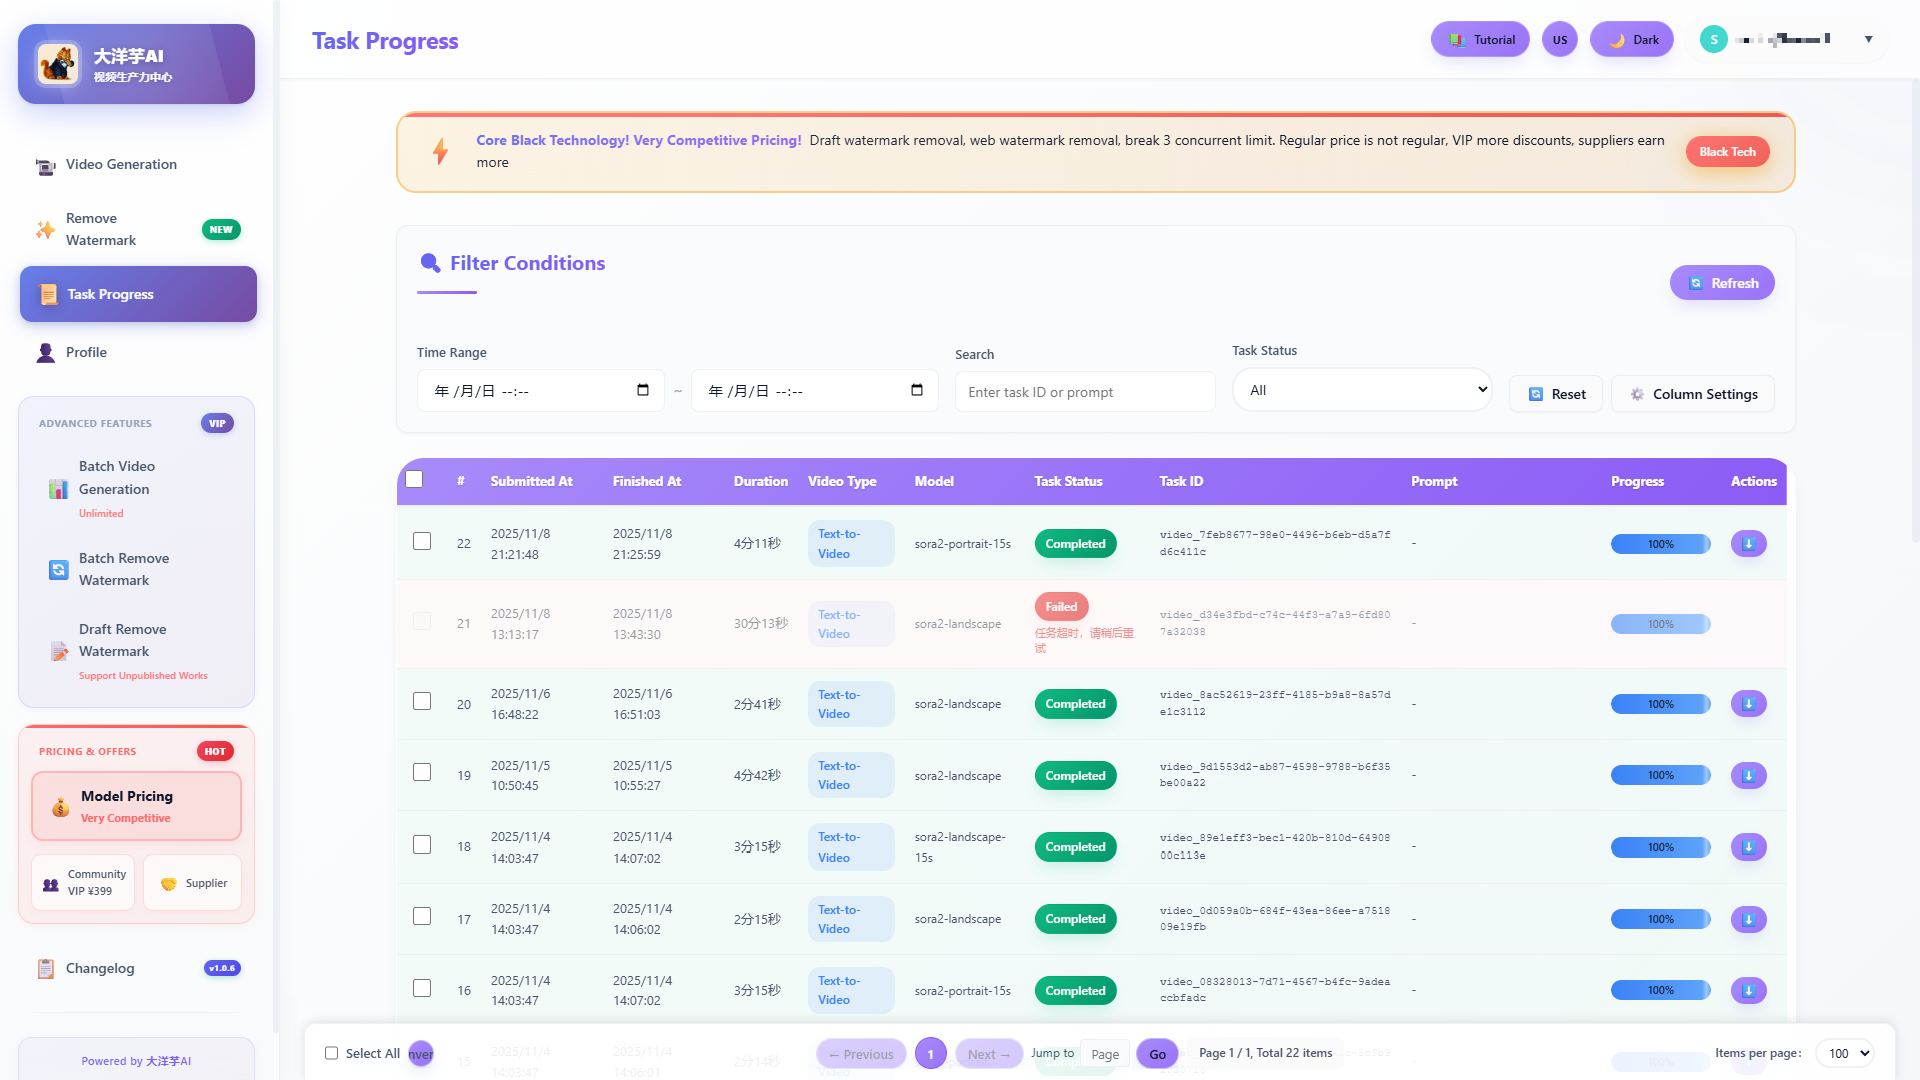Click the Refresh button above filters

point(1721,283)
